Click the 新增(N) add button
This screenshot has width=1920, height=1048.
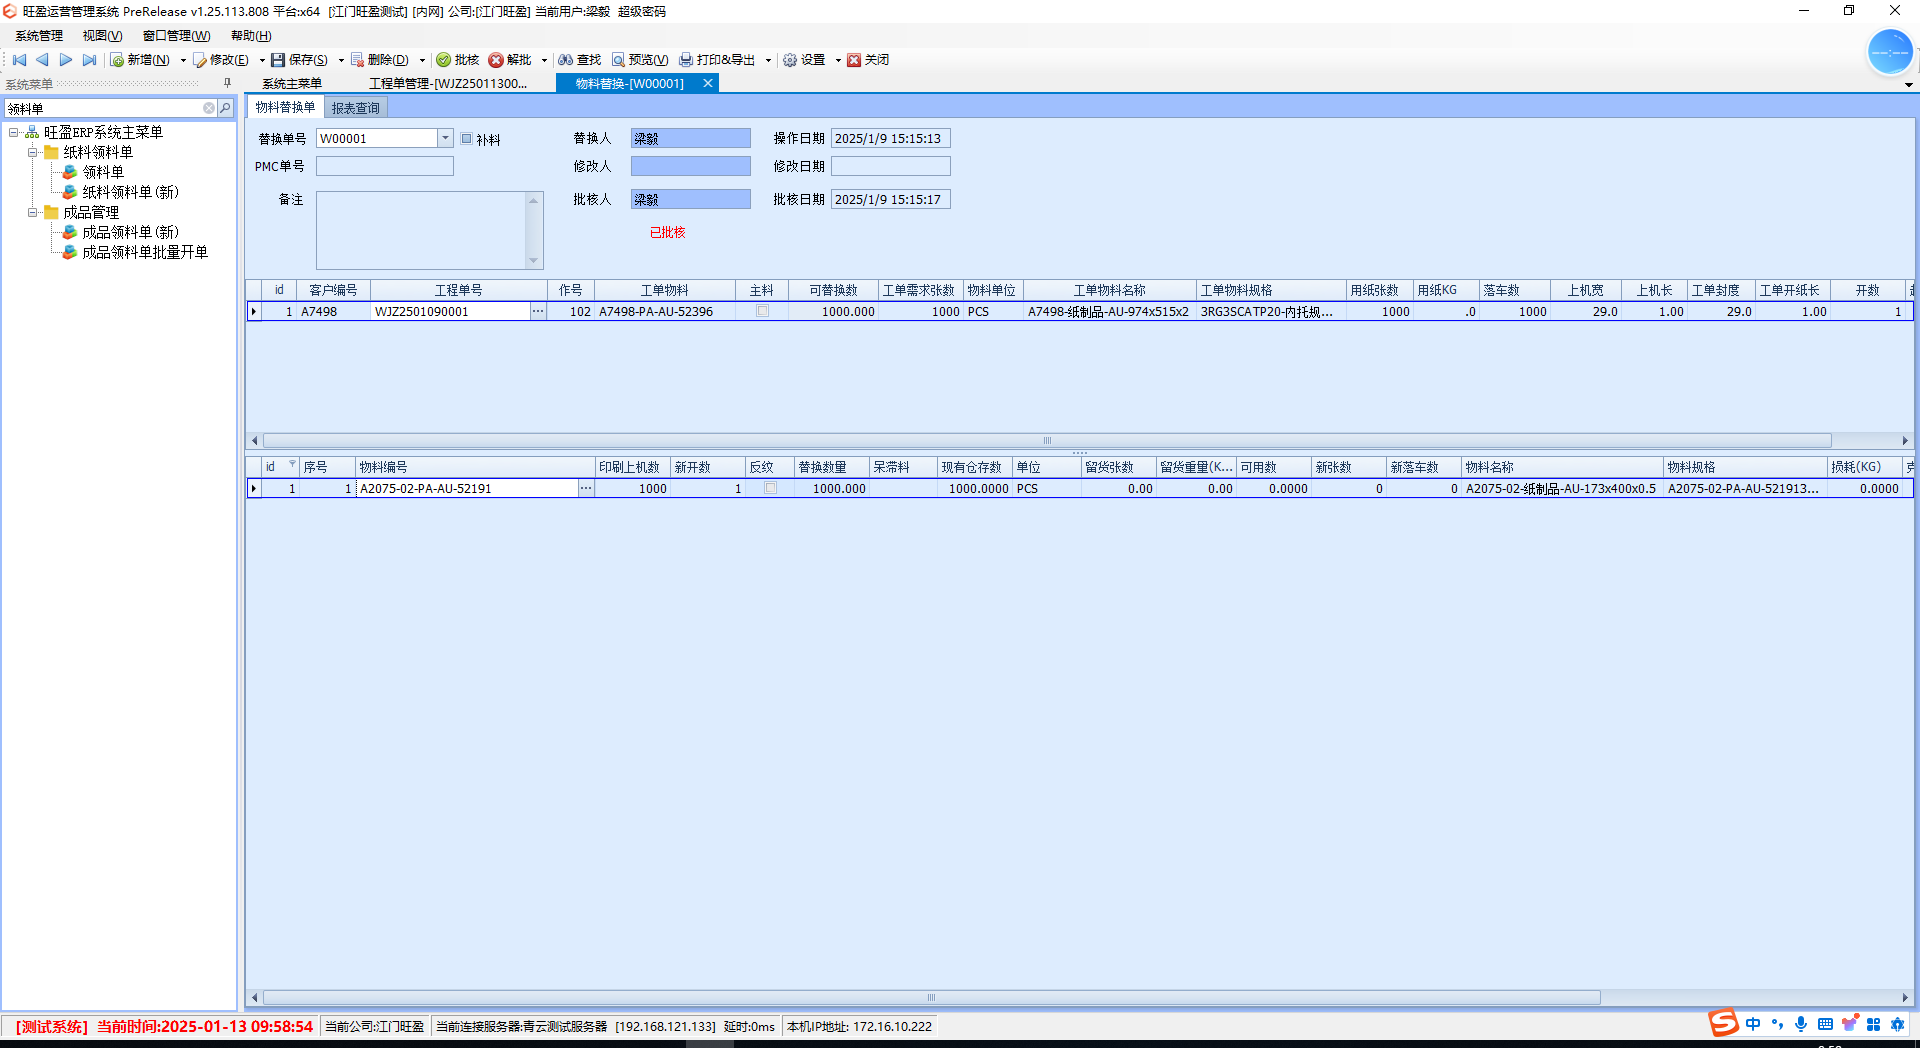tap(141, 60)
